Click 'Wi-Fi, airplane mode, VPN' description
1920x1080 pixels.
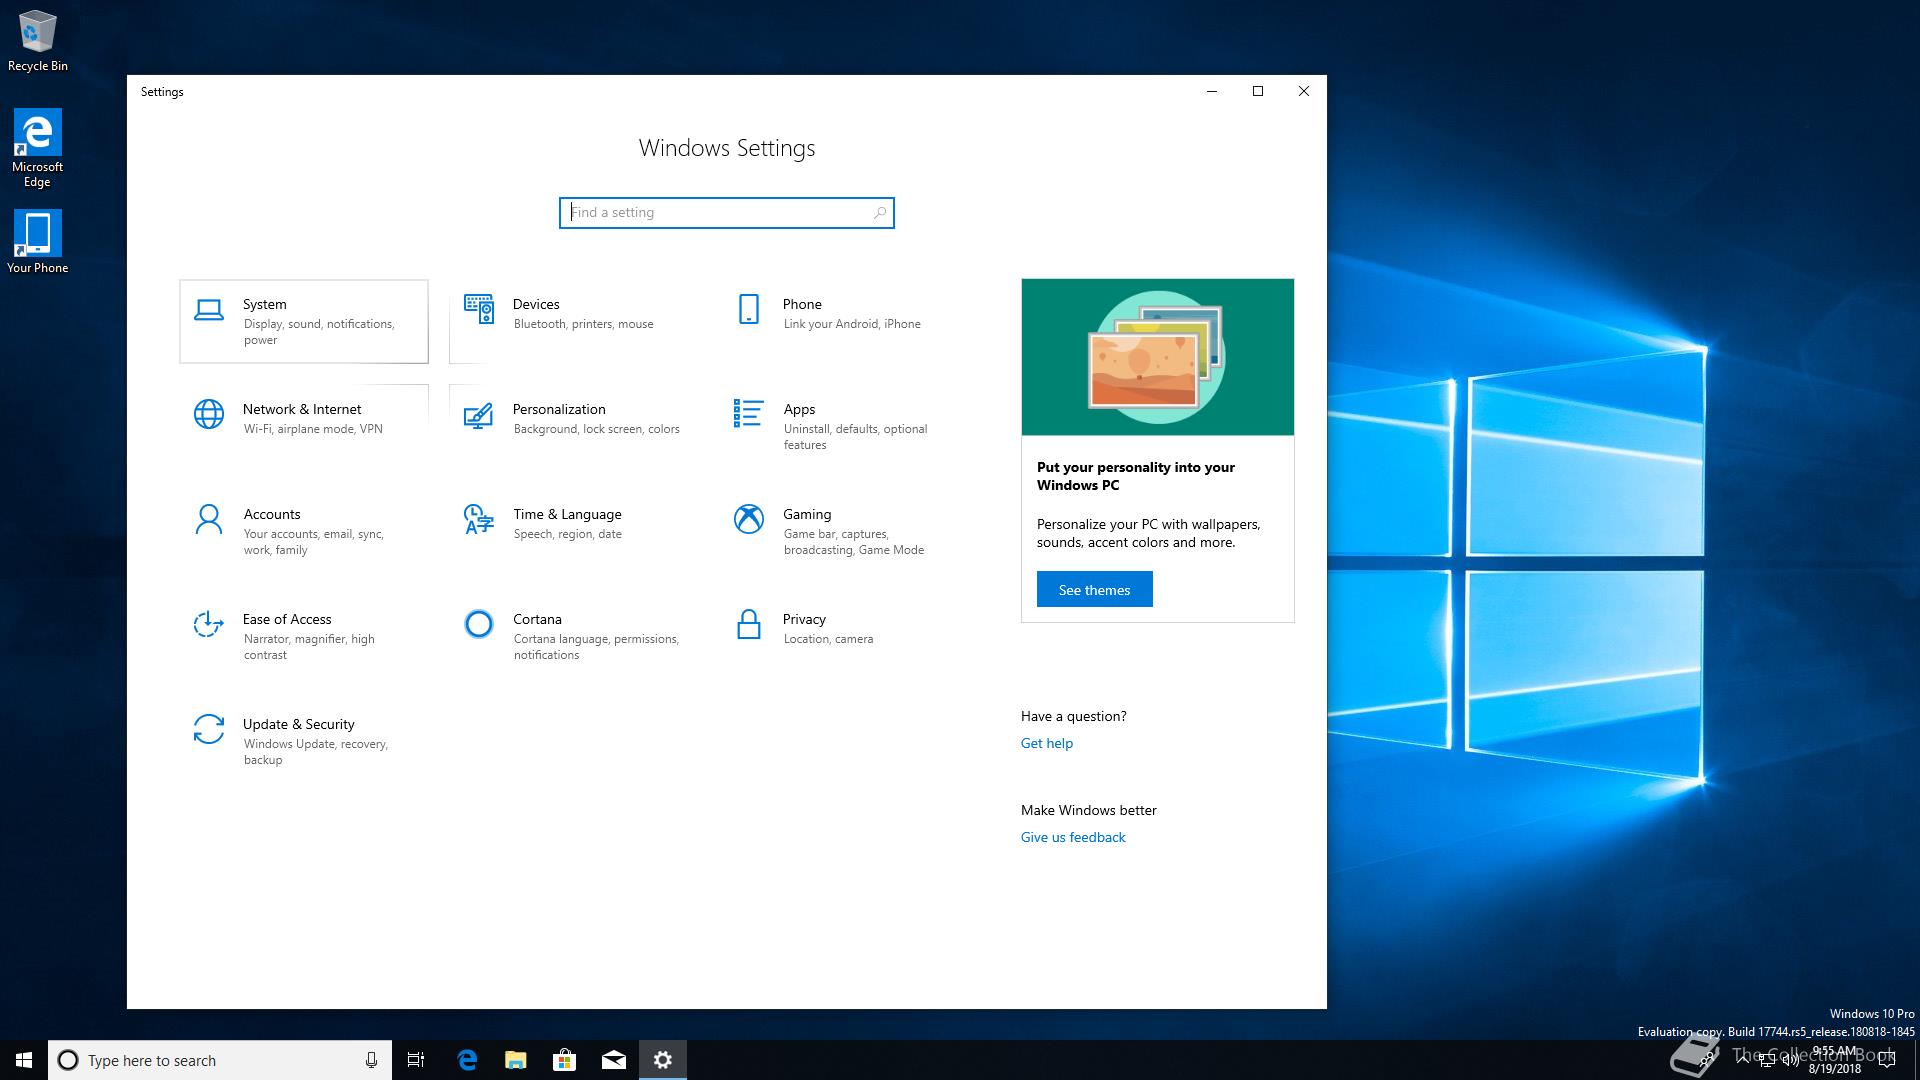(313, 429)
